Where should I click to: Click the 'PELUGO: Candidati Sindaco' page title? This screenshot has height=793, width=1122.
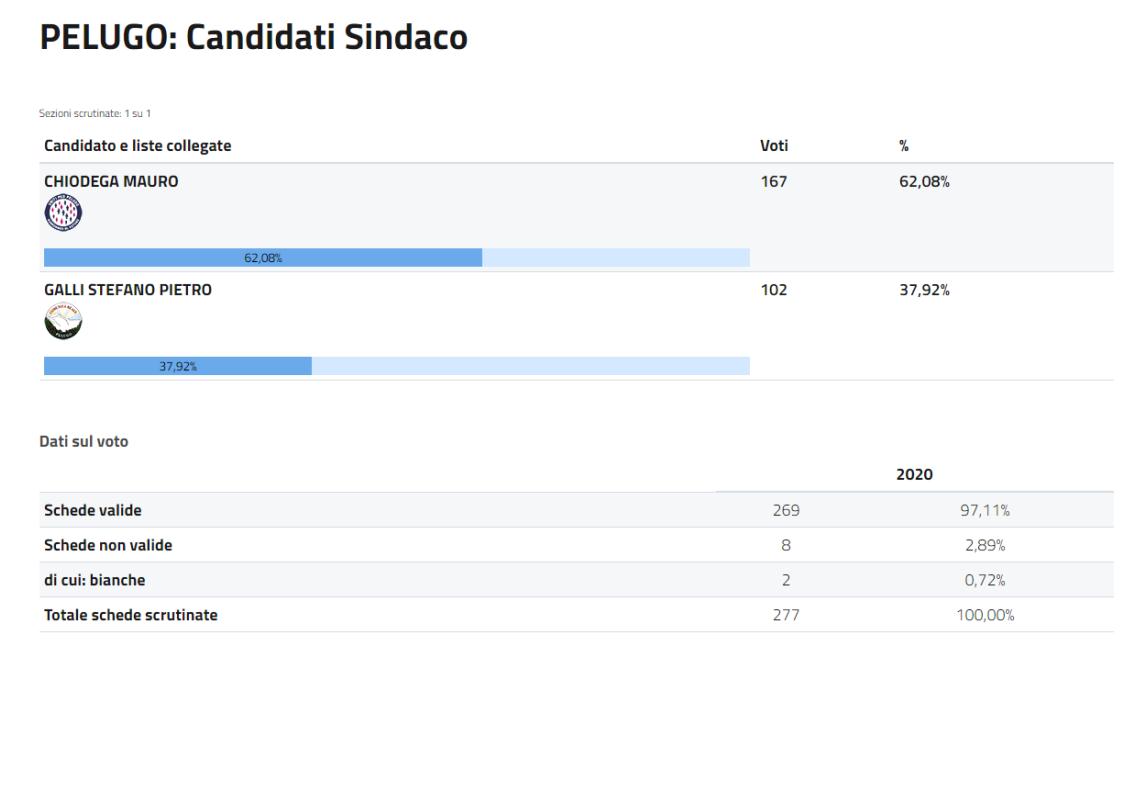[254, 37]
